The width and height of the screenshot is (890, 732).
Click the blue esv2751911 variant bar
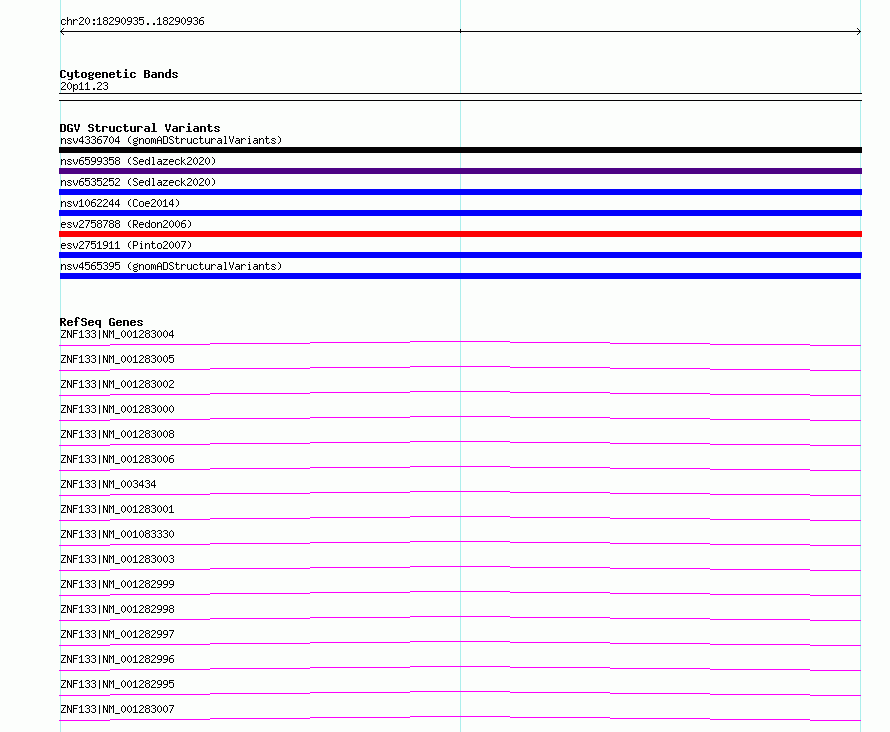(x=460, y=255)
